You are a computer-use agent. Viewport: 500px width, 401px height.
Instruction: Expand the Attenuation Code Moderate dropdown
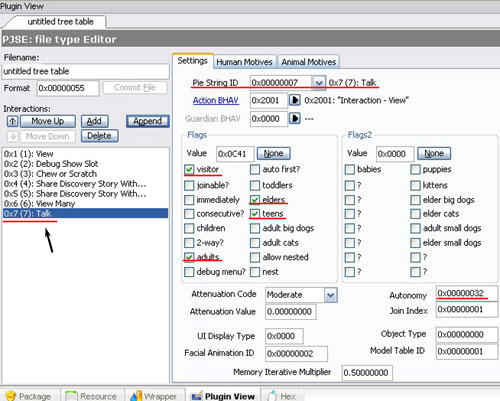point(330,295)
